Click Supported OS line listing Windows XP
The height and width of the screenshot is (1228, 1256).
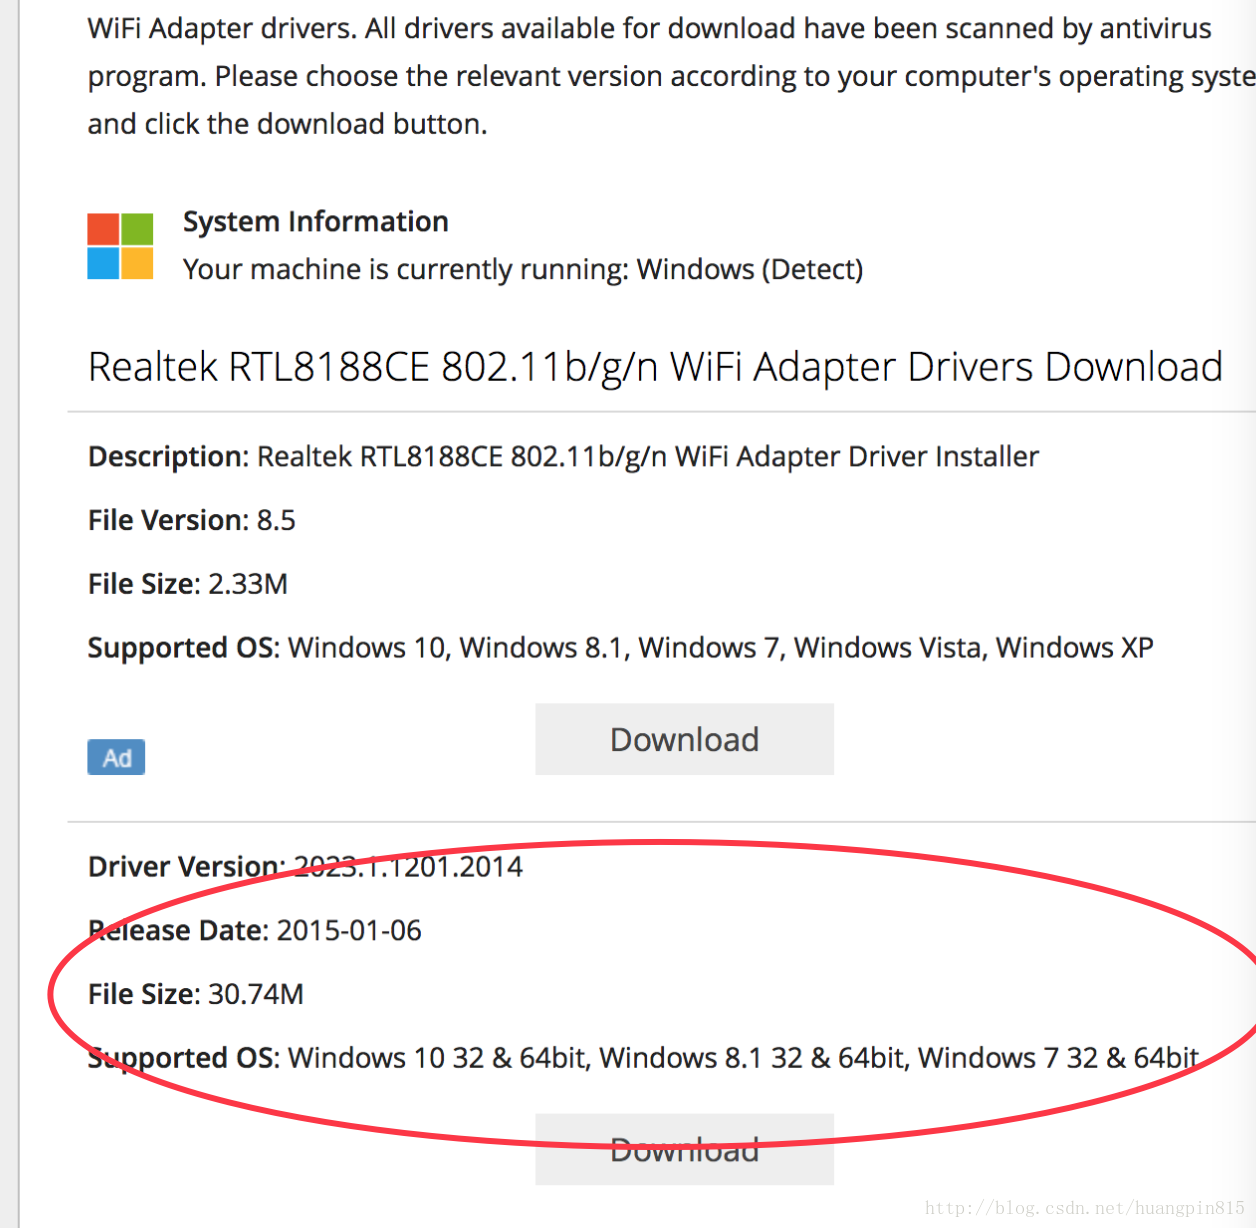[x=620, y=648]
